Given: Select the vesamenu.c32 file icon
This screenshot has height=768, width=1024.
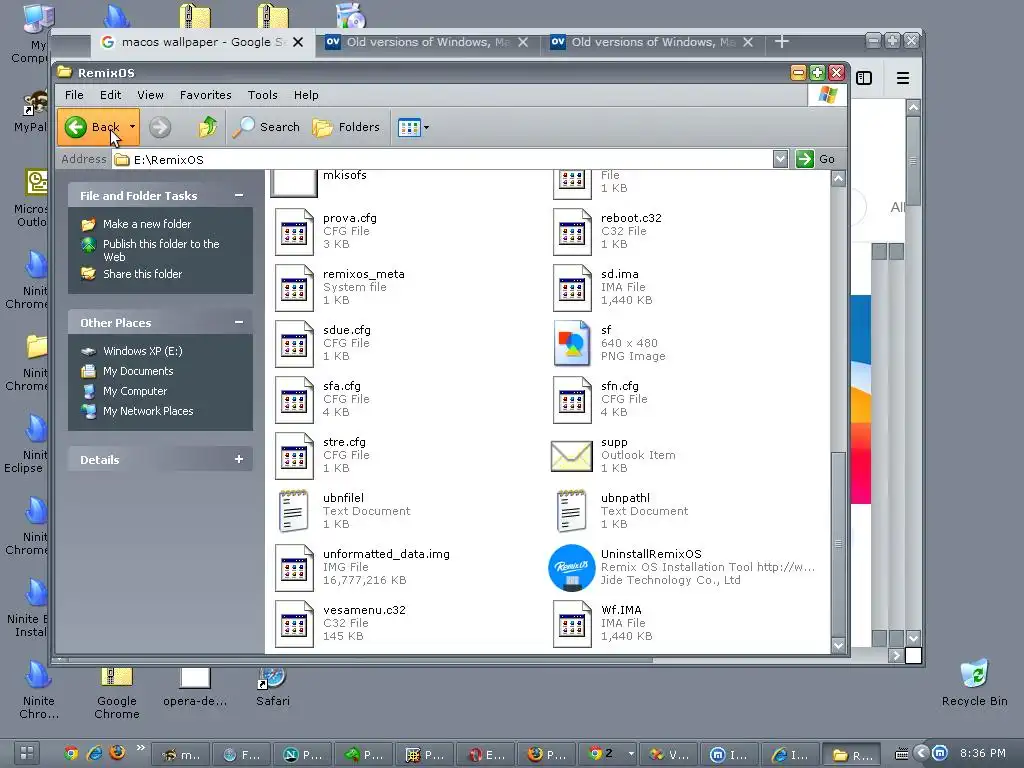Looking at the screenshot, I should tap(294, 624).
